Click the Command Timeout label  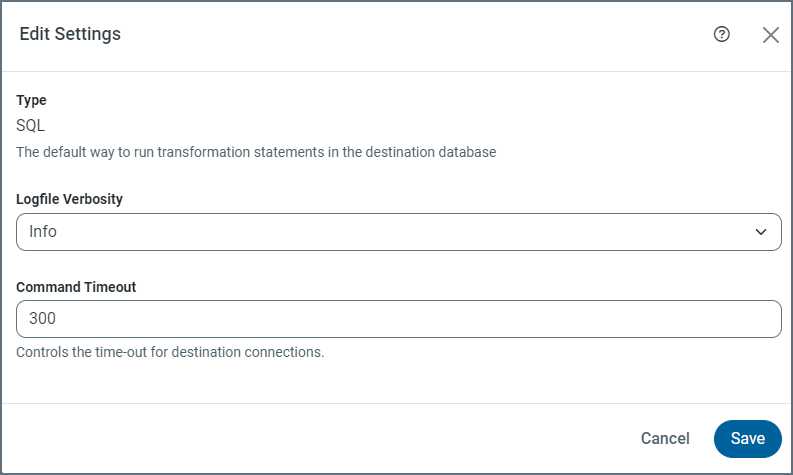pos(76,287)
